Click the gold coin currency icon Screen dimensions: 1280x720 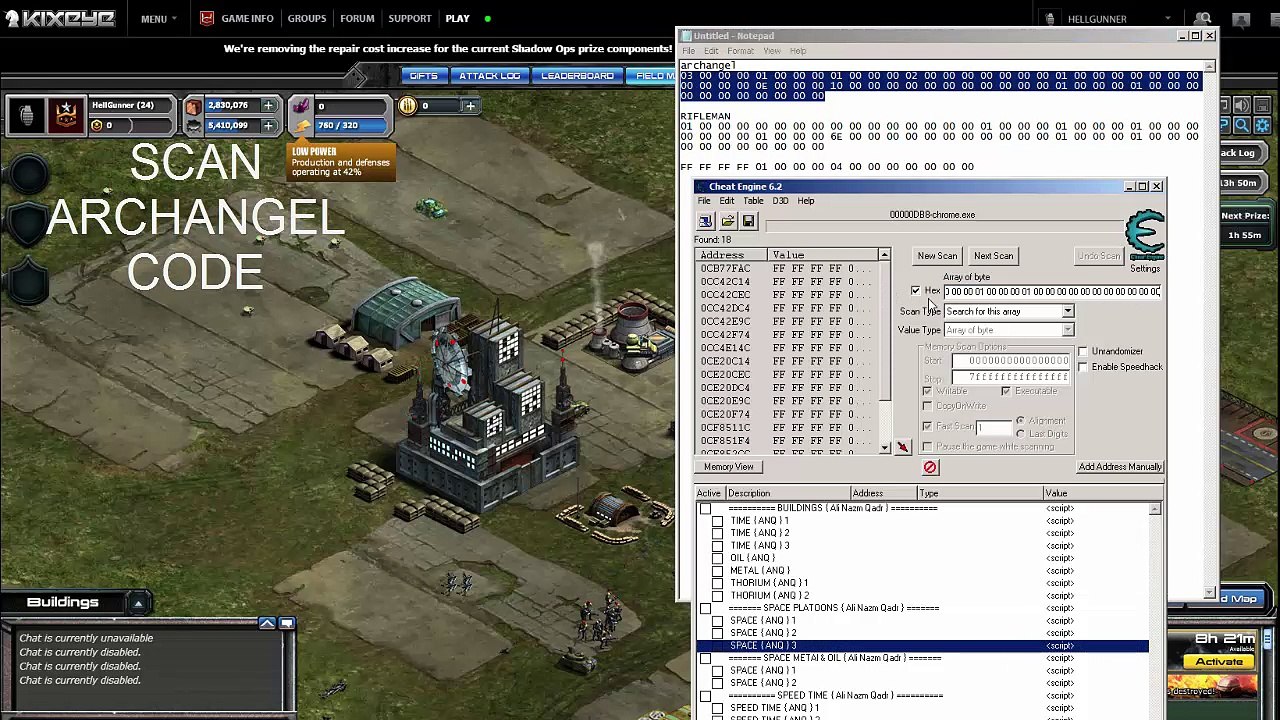tap(408, 106)
